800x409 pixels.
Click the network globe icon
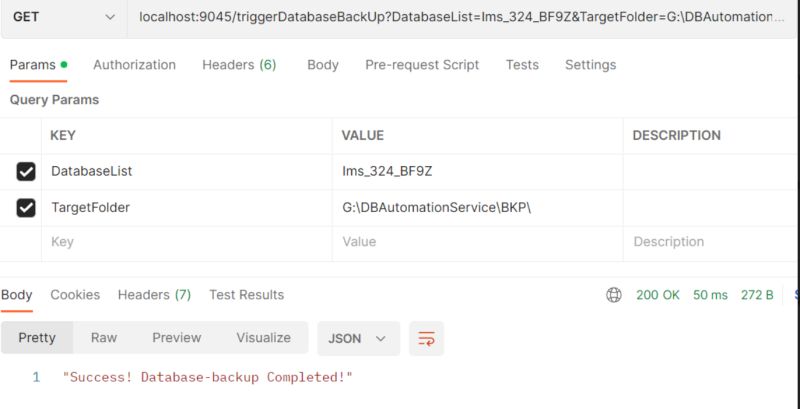[614, 295]
